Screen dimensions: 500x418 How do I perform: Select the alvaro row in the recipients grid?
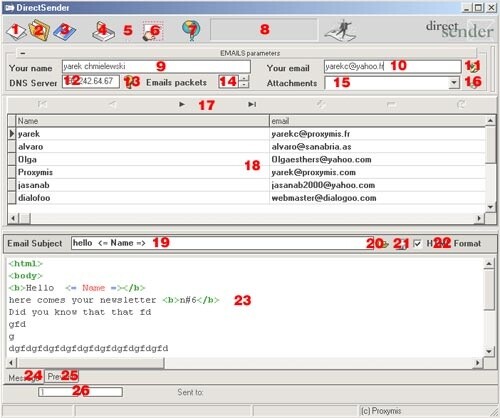pos(247,147)
